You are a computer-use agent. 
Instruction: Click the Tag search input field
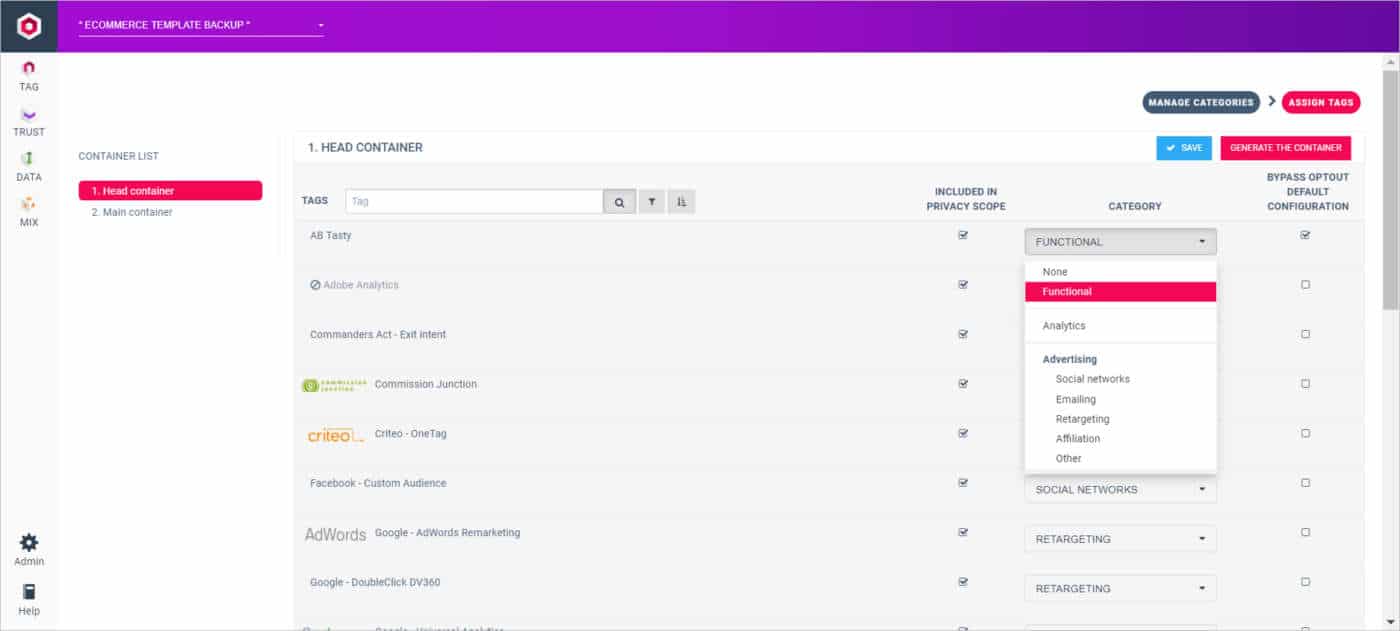point(474,202)
